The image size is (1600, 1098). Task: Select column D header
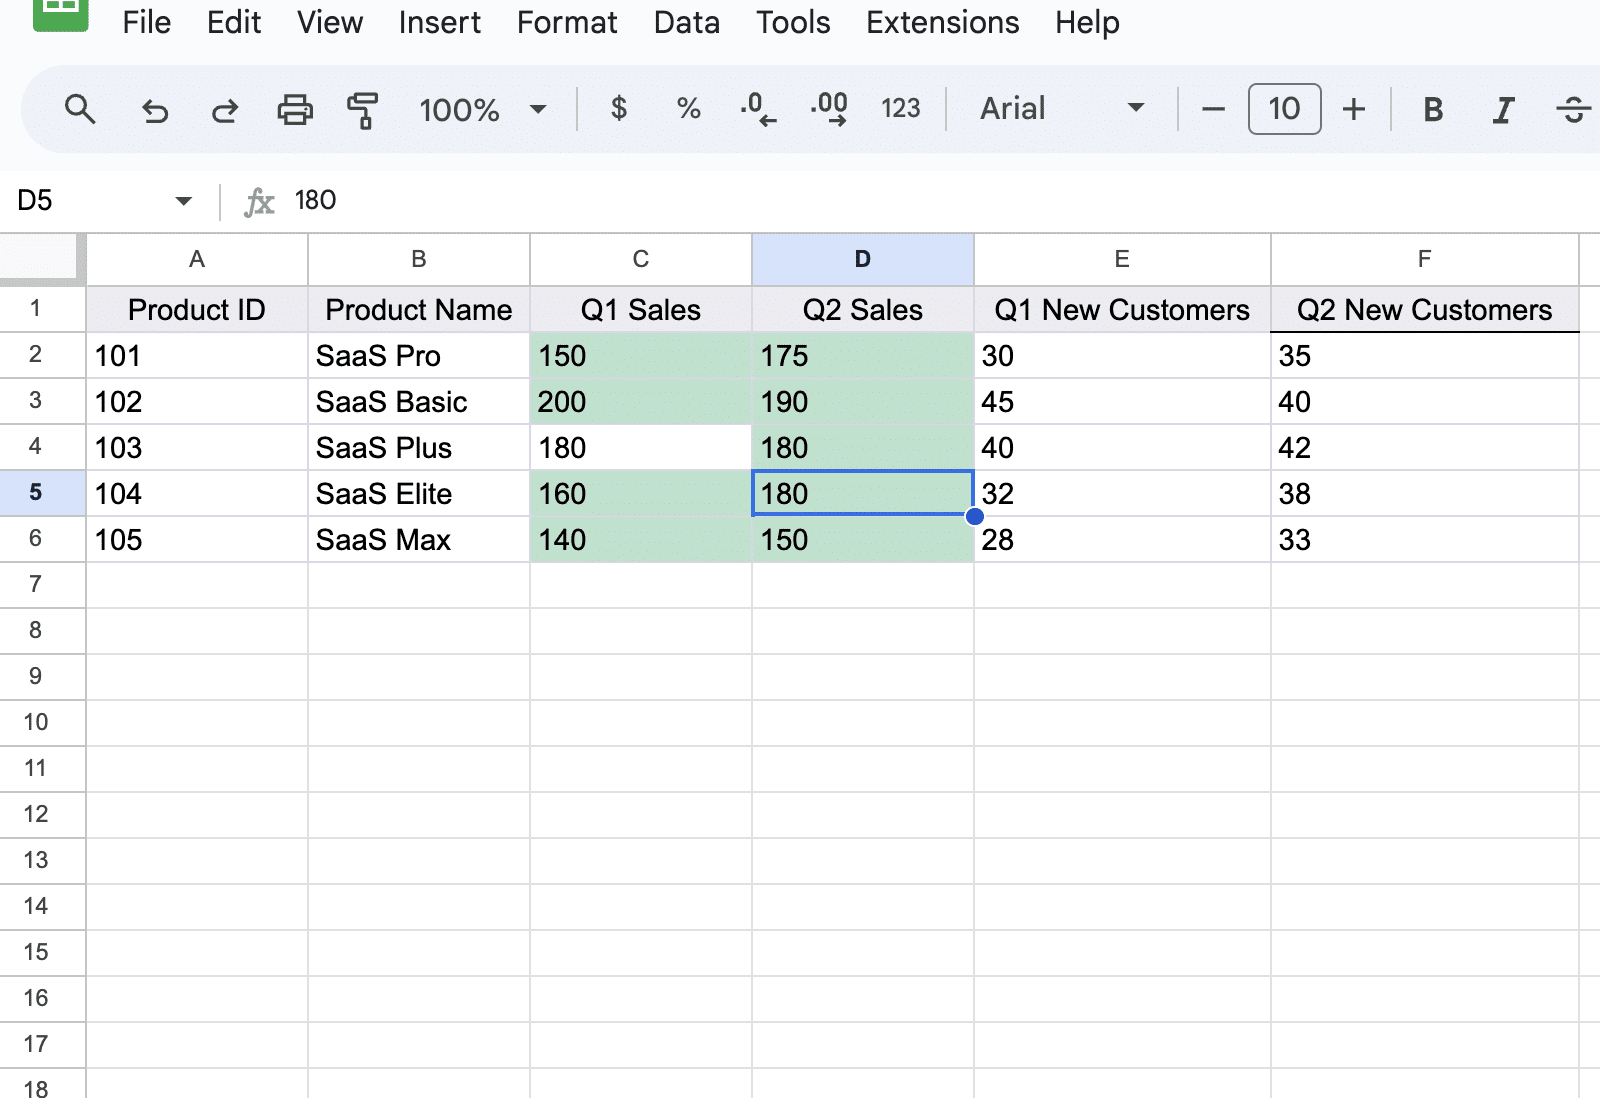(x=862, y=259)
